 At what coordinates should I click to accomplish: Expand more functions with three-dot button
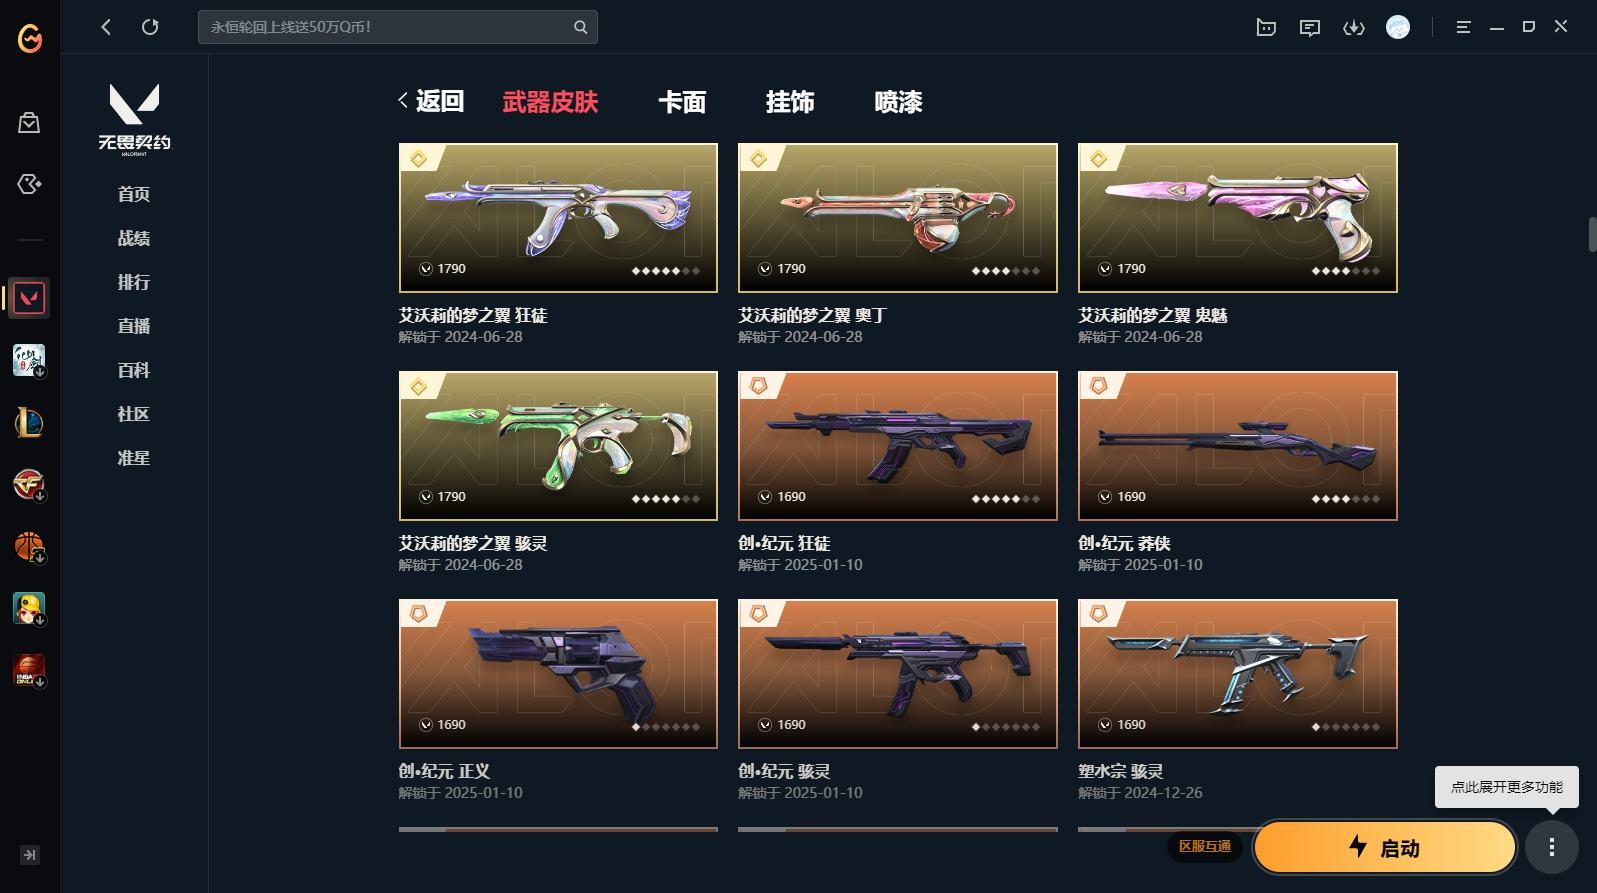(x=1552, y=848)
